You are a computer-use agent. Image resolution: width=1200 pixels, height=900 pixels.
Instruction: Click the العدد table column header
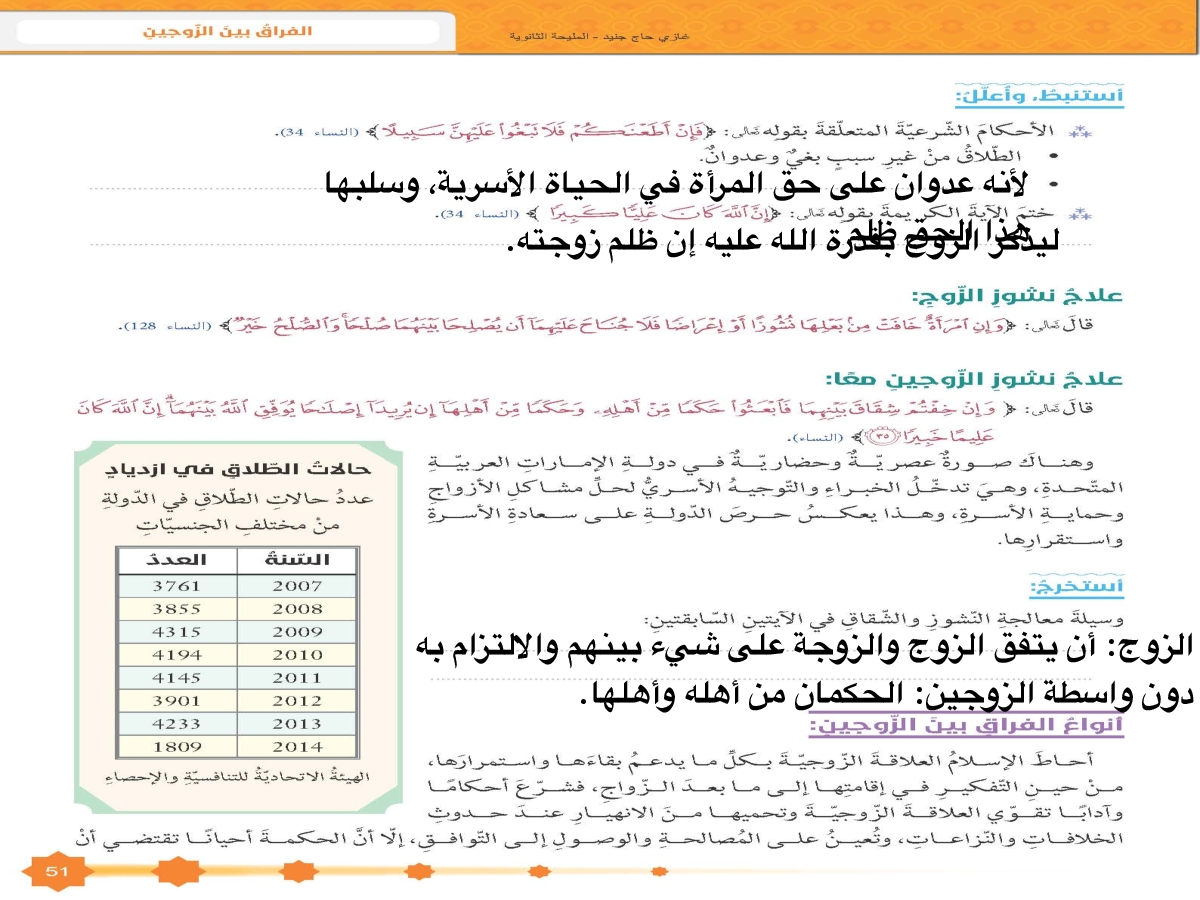pos(177,560)
